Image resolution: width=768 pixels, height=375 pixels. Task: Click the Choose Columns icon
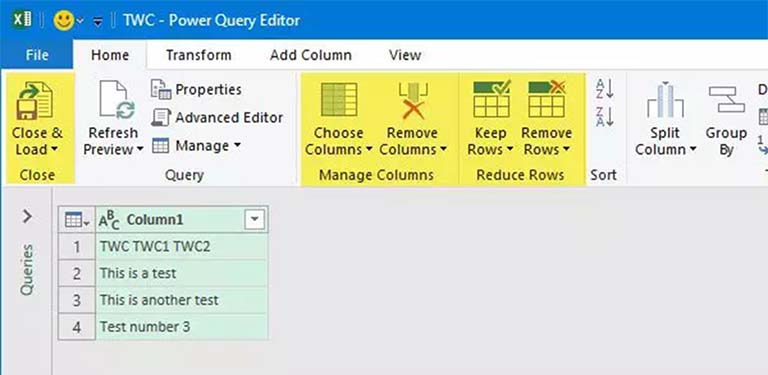(x=338, y=100)
